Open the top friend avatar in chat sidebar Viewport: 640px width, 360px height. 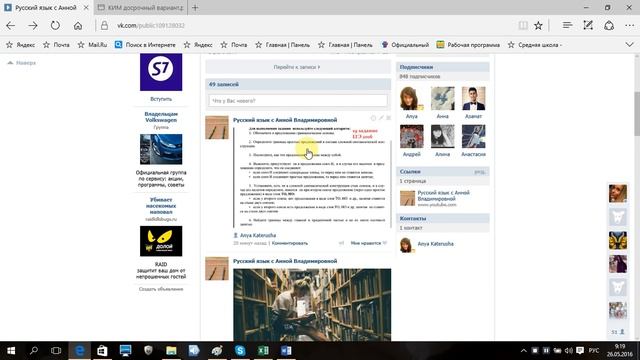click(x=618, y=193)
